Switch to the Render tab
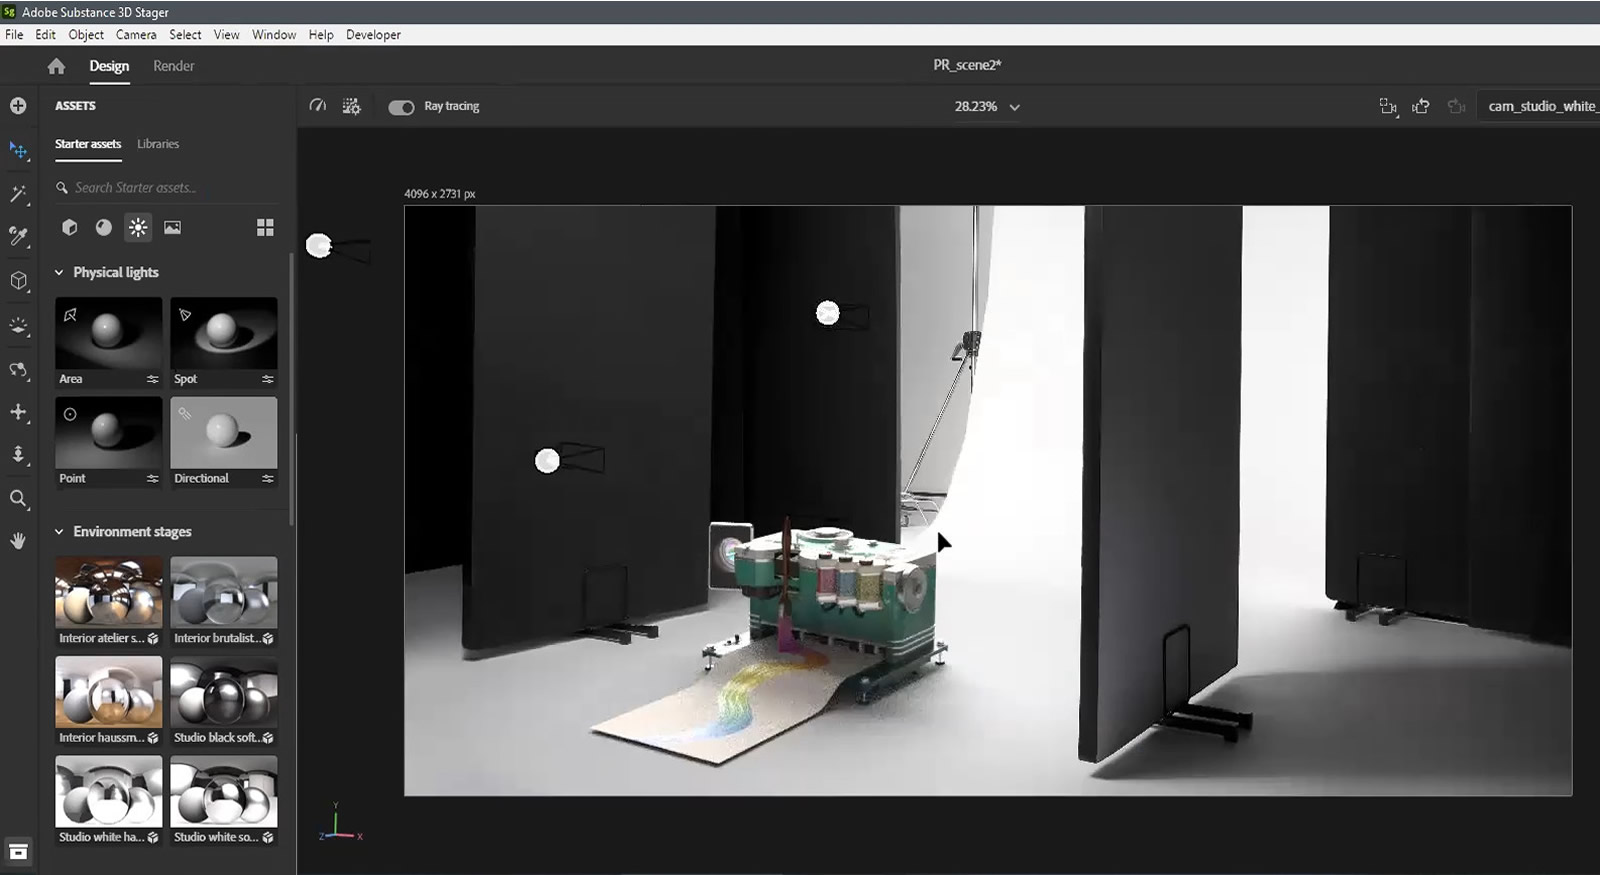The image size is (1600, 875). [x=173, y=66]
